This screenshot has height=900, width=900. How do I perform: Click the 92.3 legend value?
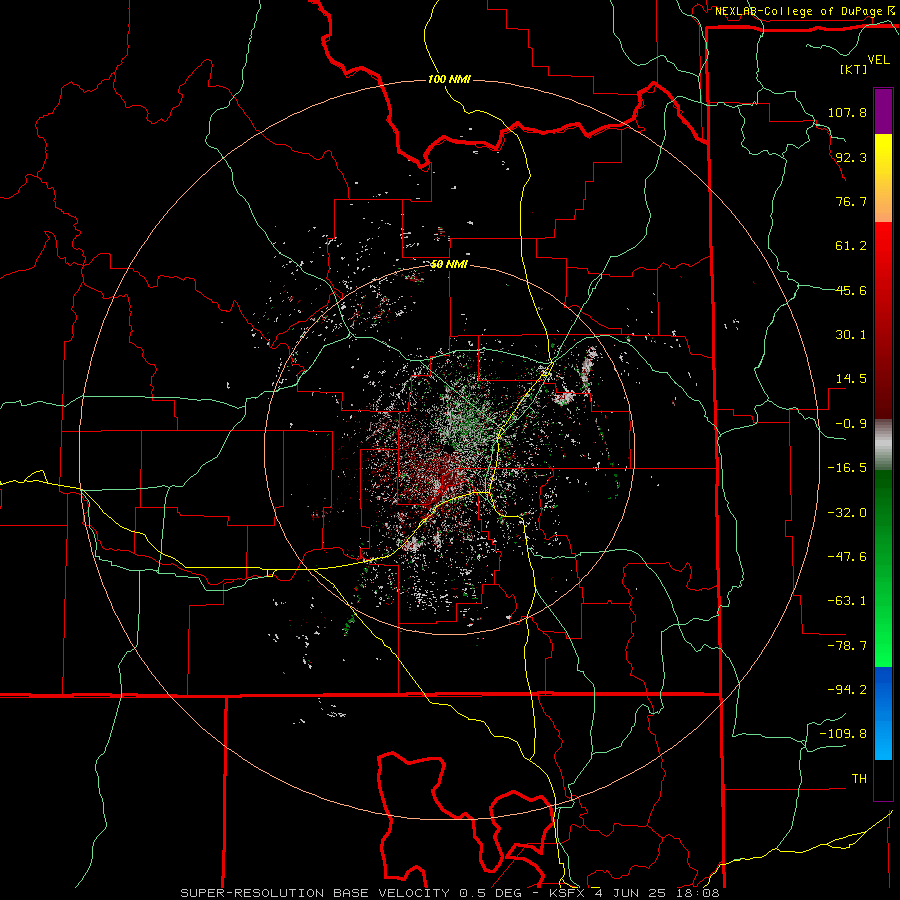tap(851, 157)
